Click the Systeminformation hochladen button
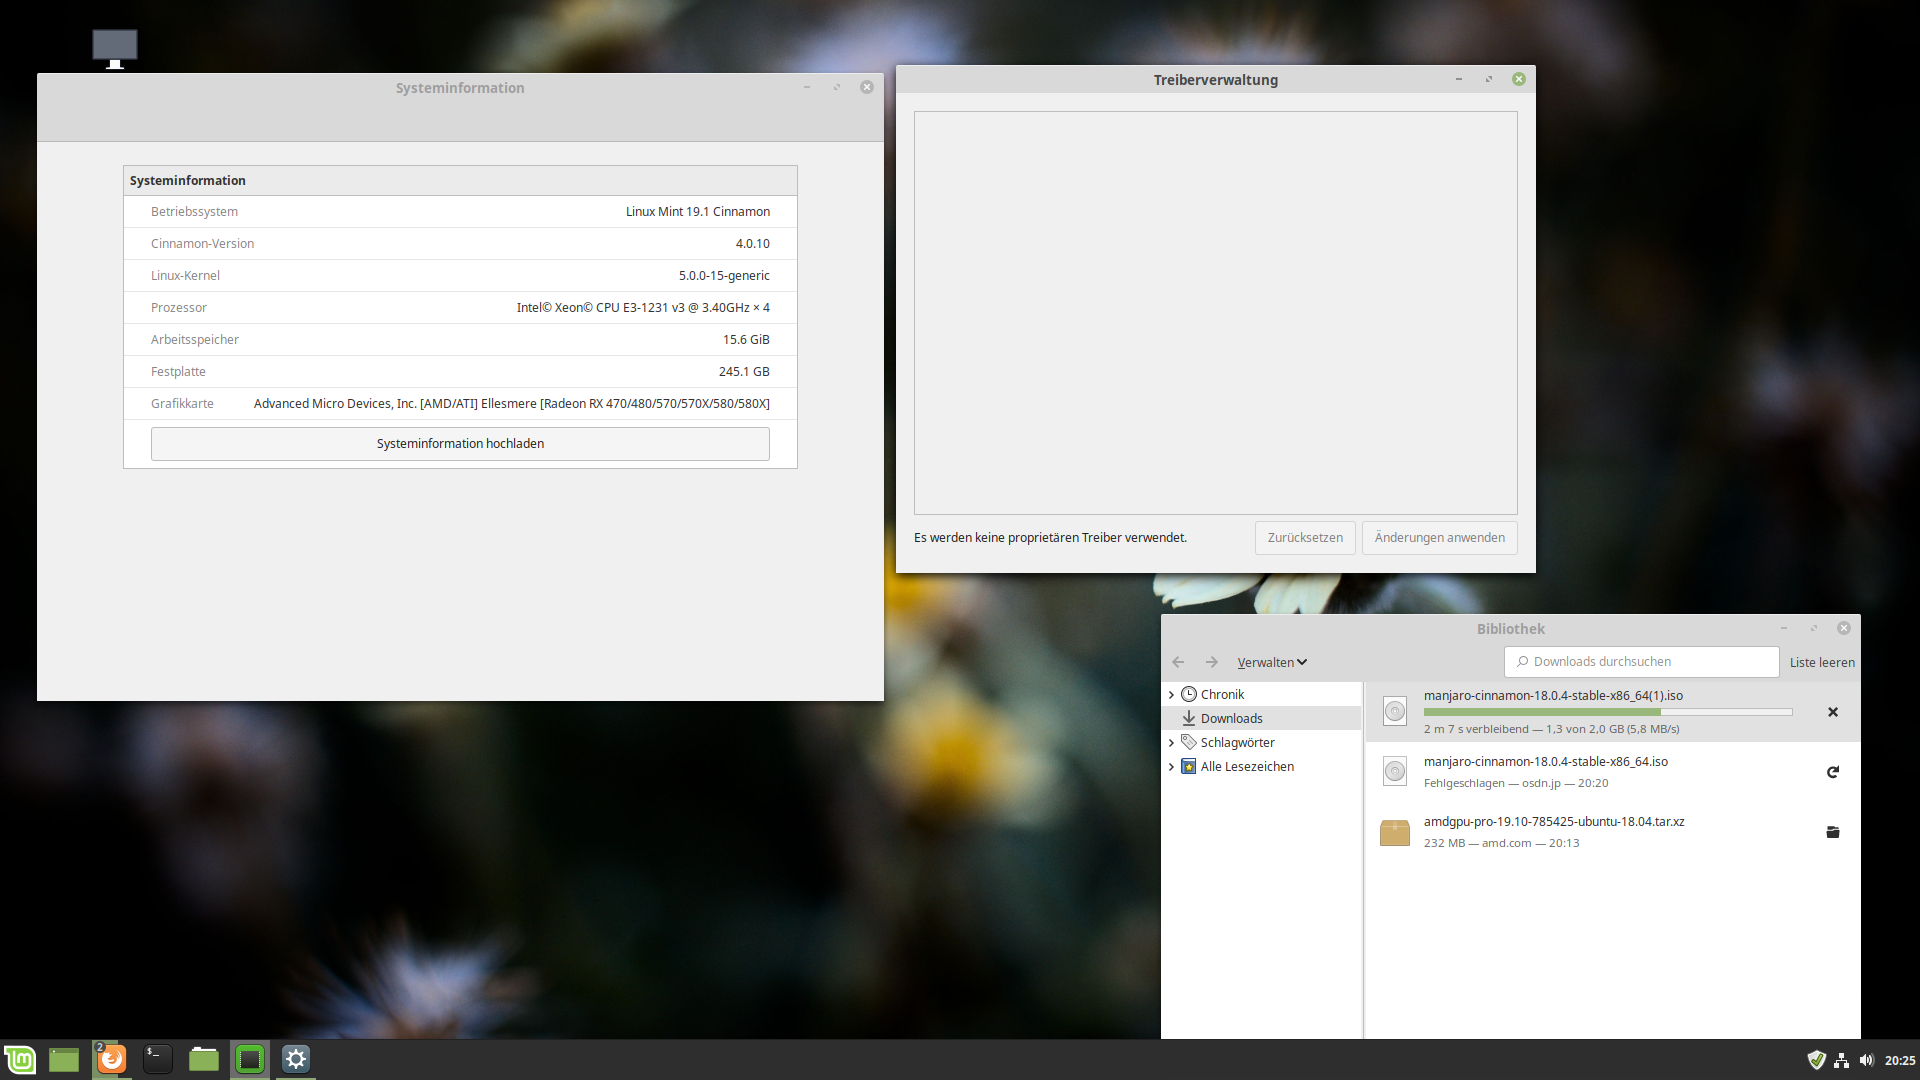Viewport: 1920px width, 1080px height. tap(460, 444)
